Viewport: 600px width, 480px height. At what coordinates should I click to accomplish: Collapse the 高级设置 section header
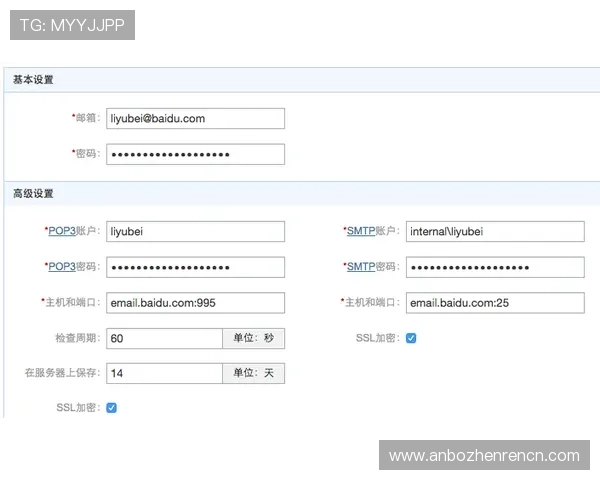(x=34, y=193)
